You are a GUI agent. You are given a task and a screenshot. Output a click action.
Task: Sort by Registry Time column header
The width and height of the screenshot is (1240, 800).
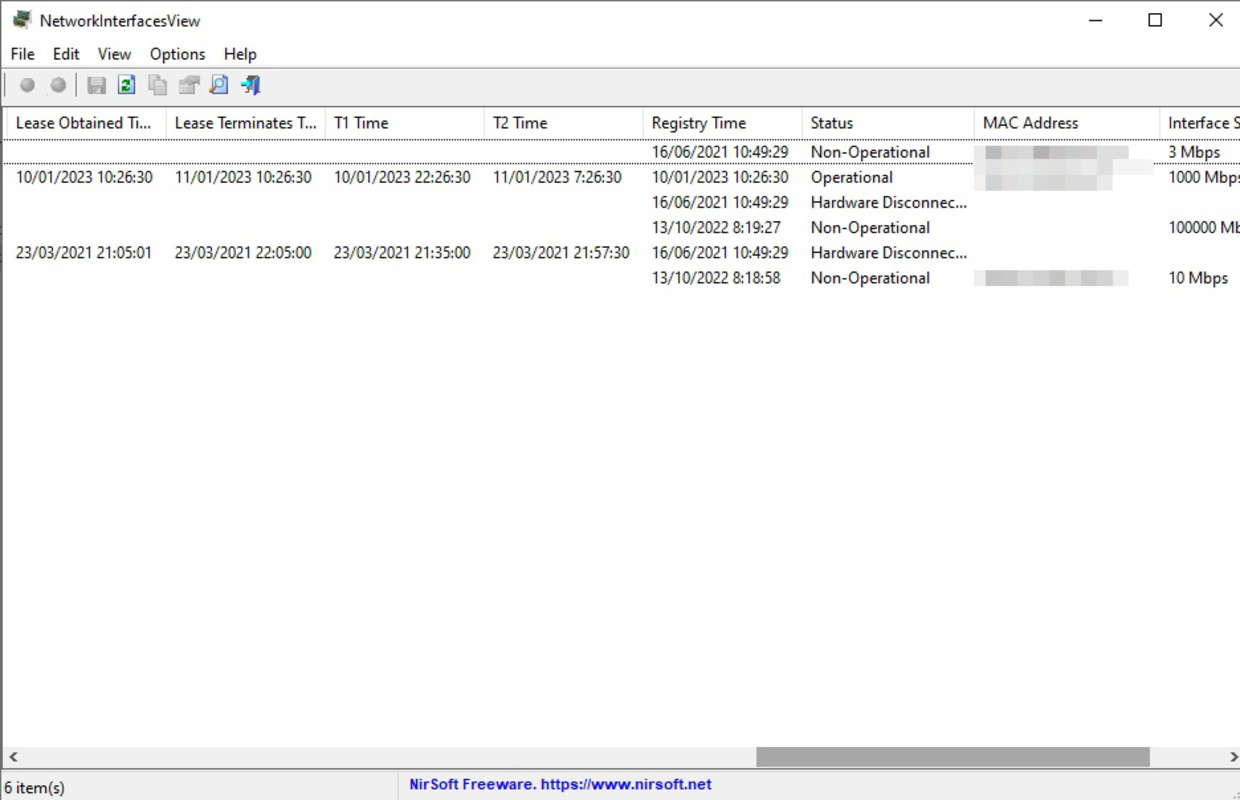tap(722, 123)
